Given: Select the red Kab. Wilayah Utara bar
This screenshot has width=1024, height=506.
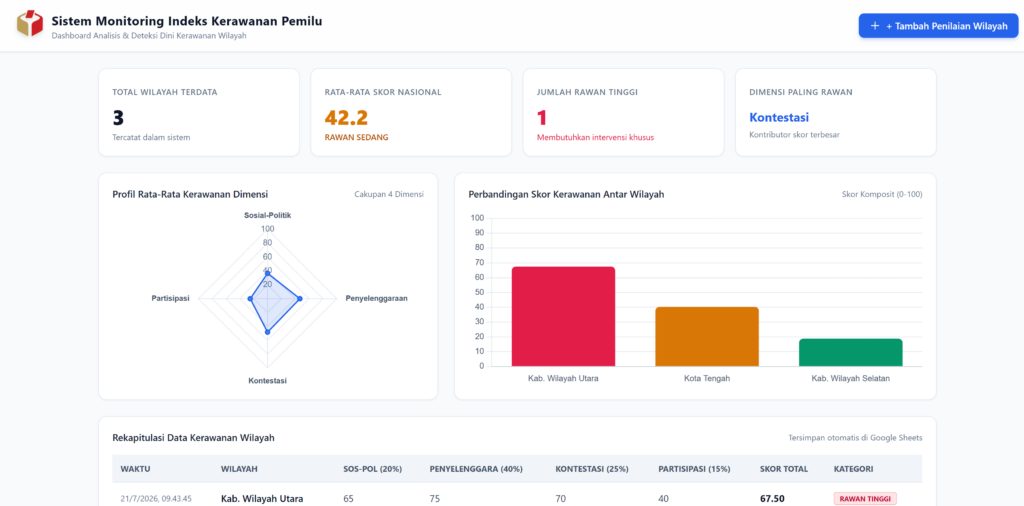Looking at the screenshot, I should [x=563, y=317].
